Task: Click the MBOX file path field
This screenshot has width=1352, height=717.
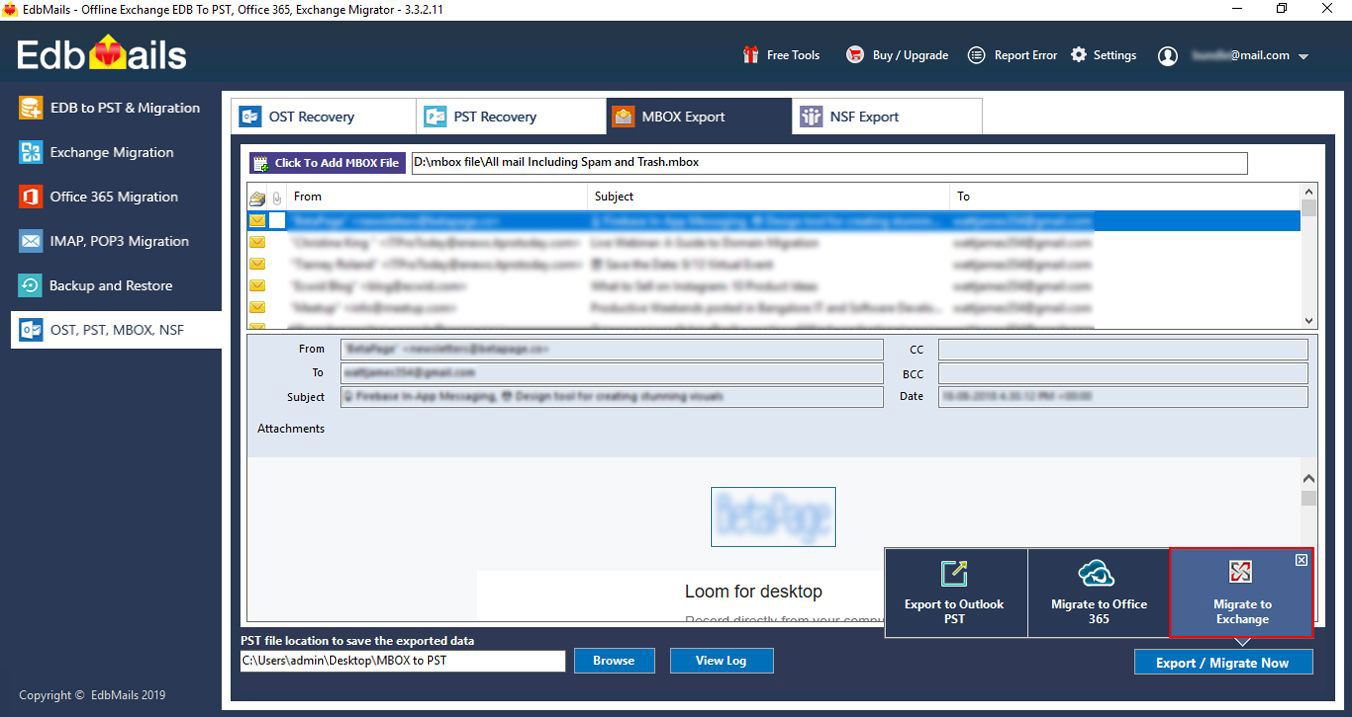Action: pyautogui.click(x=829, y=163)
